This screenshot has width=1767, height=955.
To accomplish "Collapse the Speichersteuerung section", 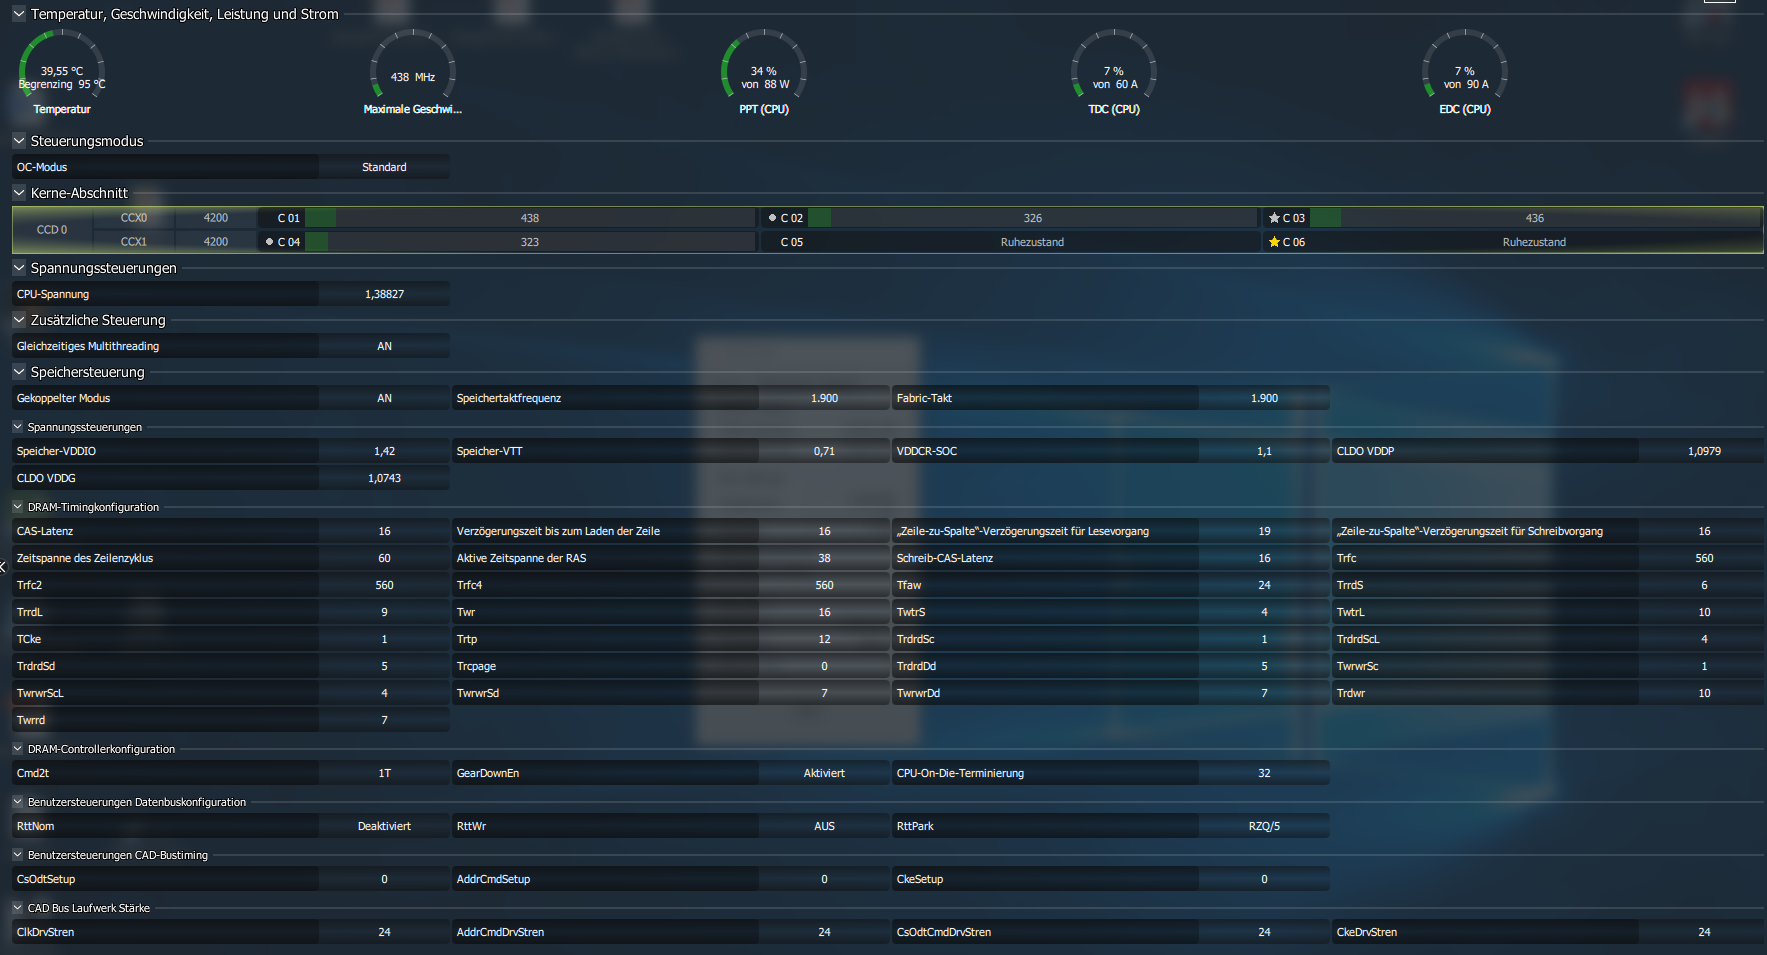I will (x=19, y=372).
